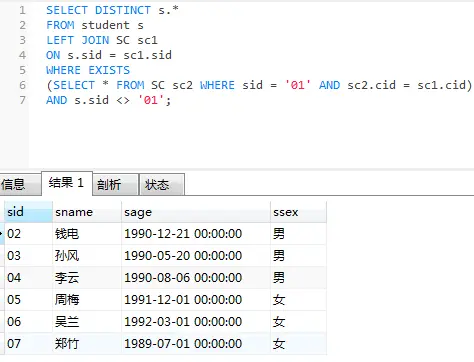
Task: Click the sname column header
Action: [x=87, y=212]
